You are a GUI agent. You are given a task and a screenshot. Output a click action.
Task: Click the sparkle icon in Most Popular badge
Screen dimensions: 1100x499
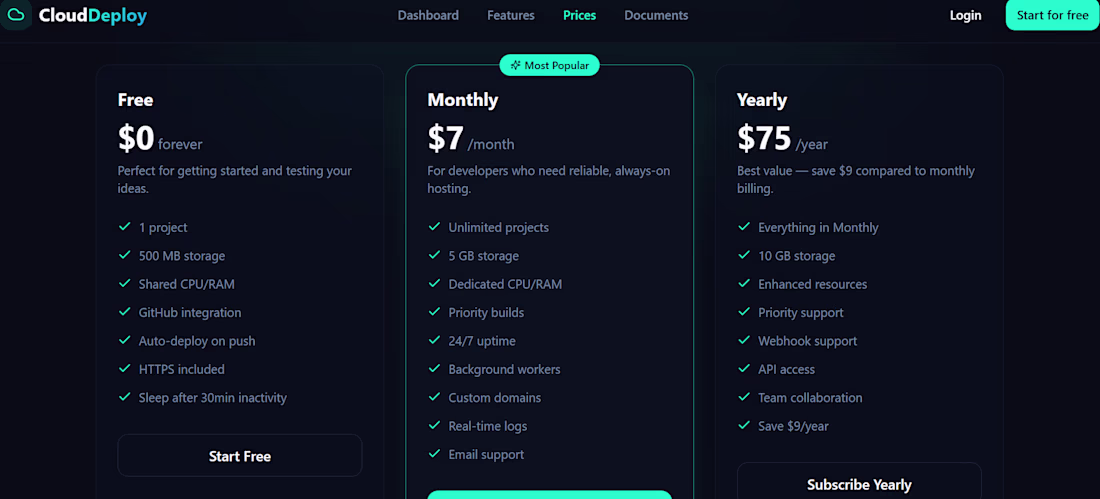(516, 65)
